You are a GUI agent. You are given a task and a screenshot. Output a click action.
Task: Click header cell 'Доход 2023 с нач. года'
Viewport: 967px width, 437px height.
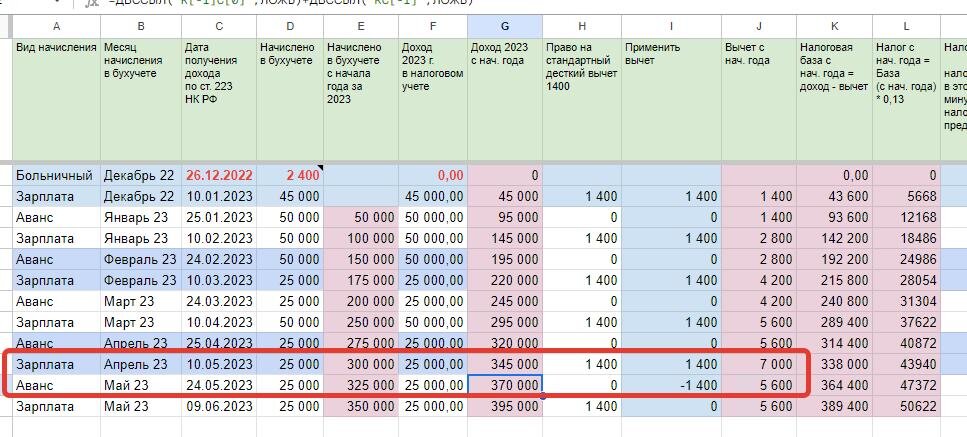[x=505, y=99]
